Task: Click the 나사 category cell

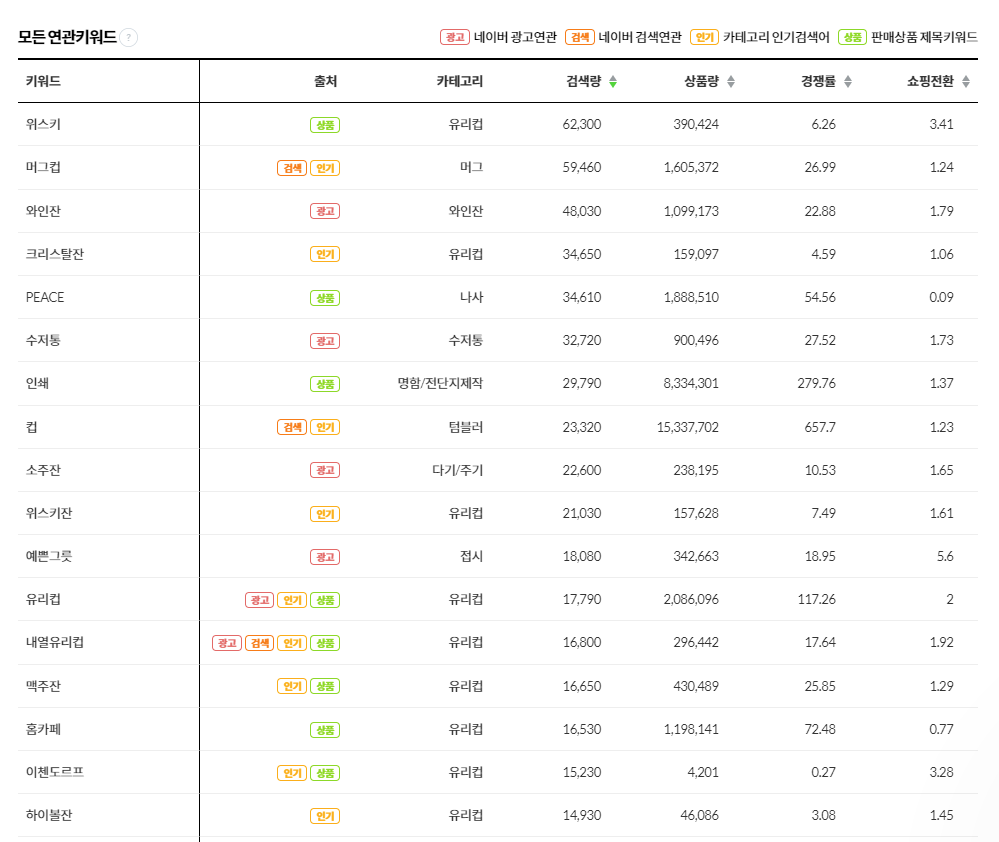Action: coord(471,297)
